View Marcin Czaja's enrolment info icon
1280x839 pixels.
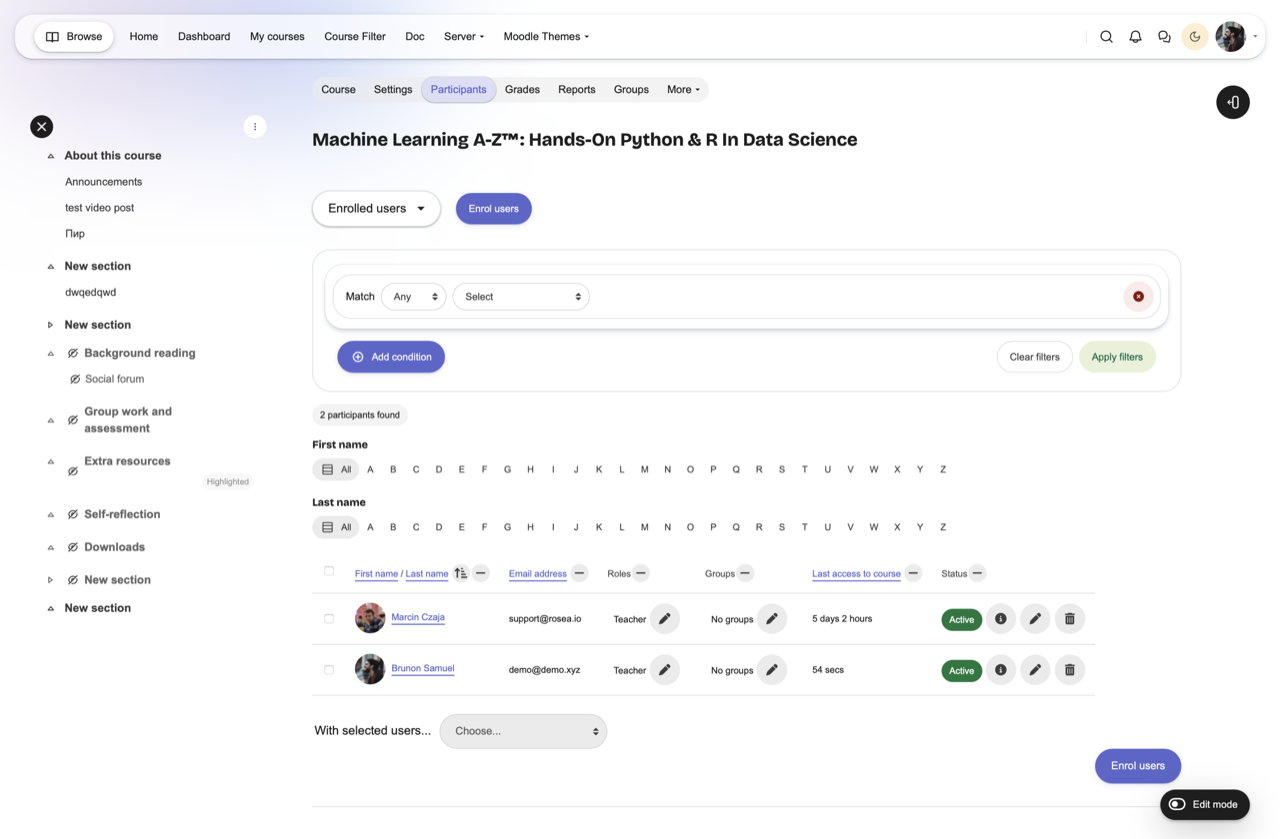point(1000,619)
